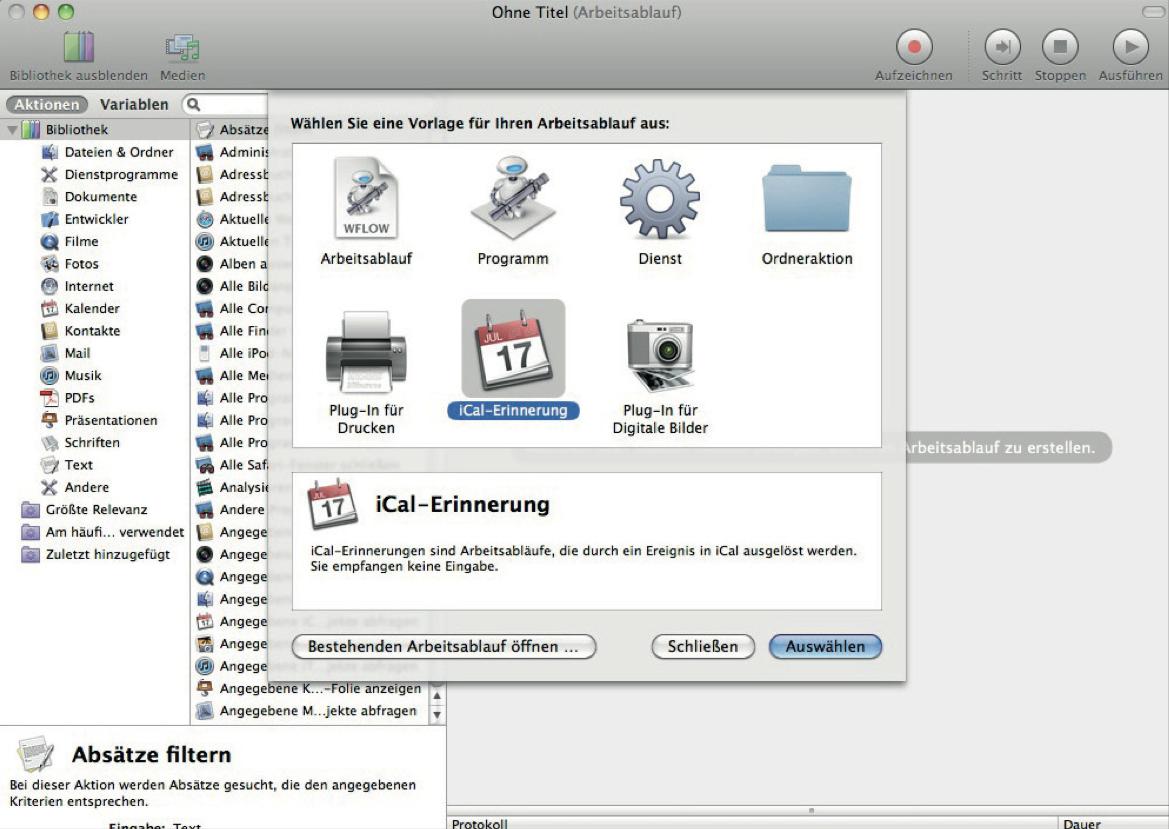Screen dimensions: 1169x829
Task: Select Angegebene K...-Folie anzeigen action
Action: tap(309, 689)
